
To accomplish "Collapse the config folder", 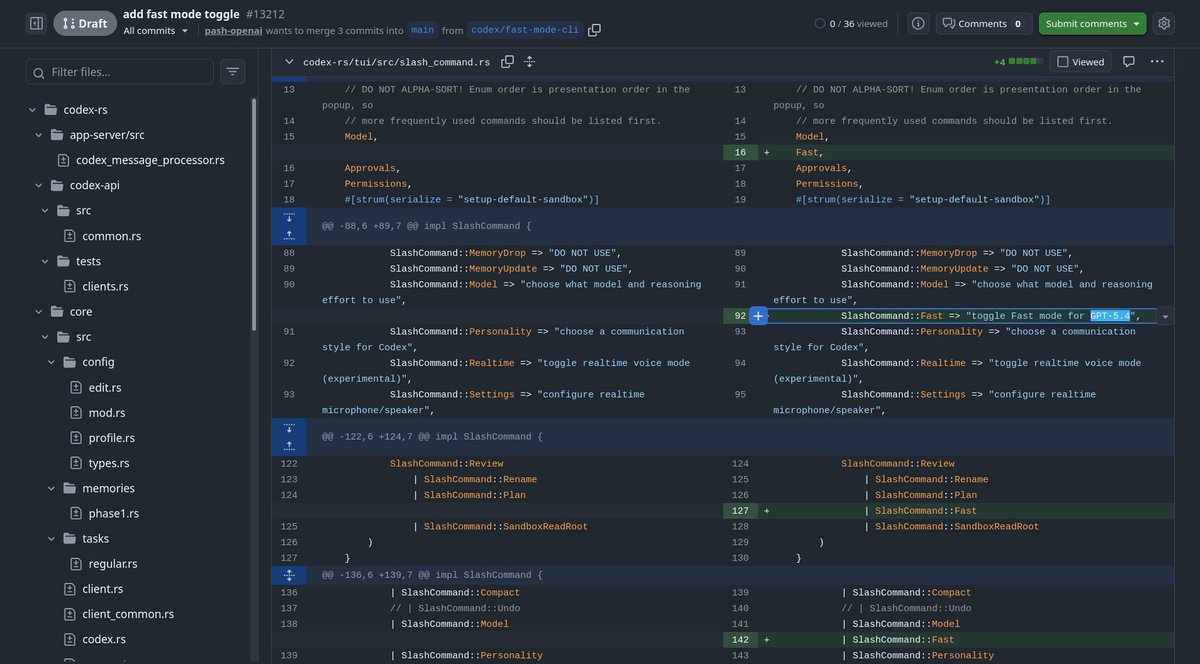I will [x=53, y=362].
